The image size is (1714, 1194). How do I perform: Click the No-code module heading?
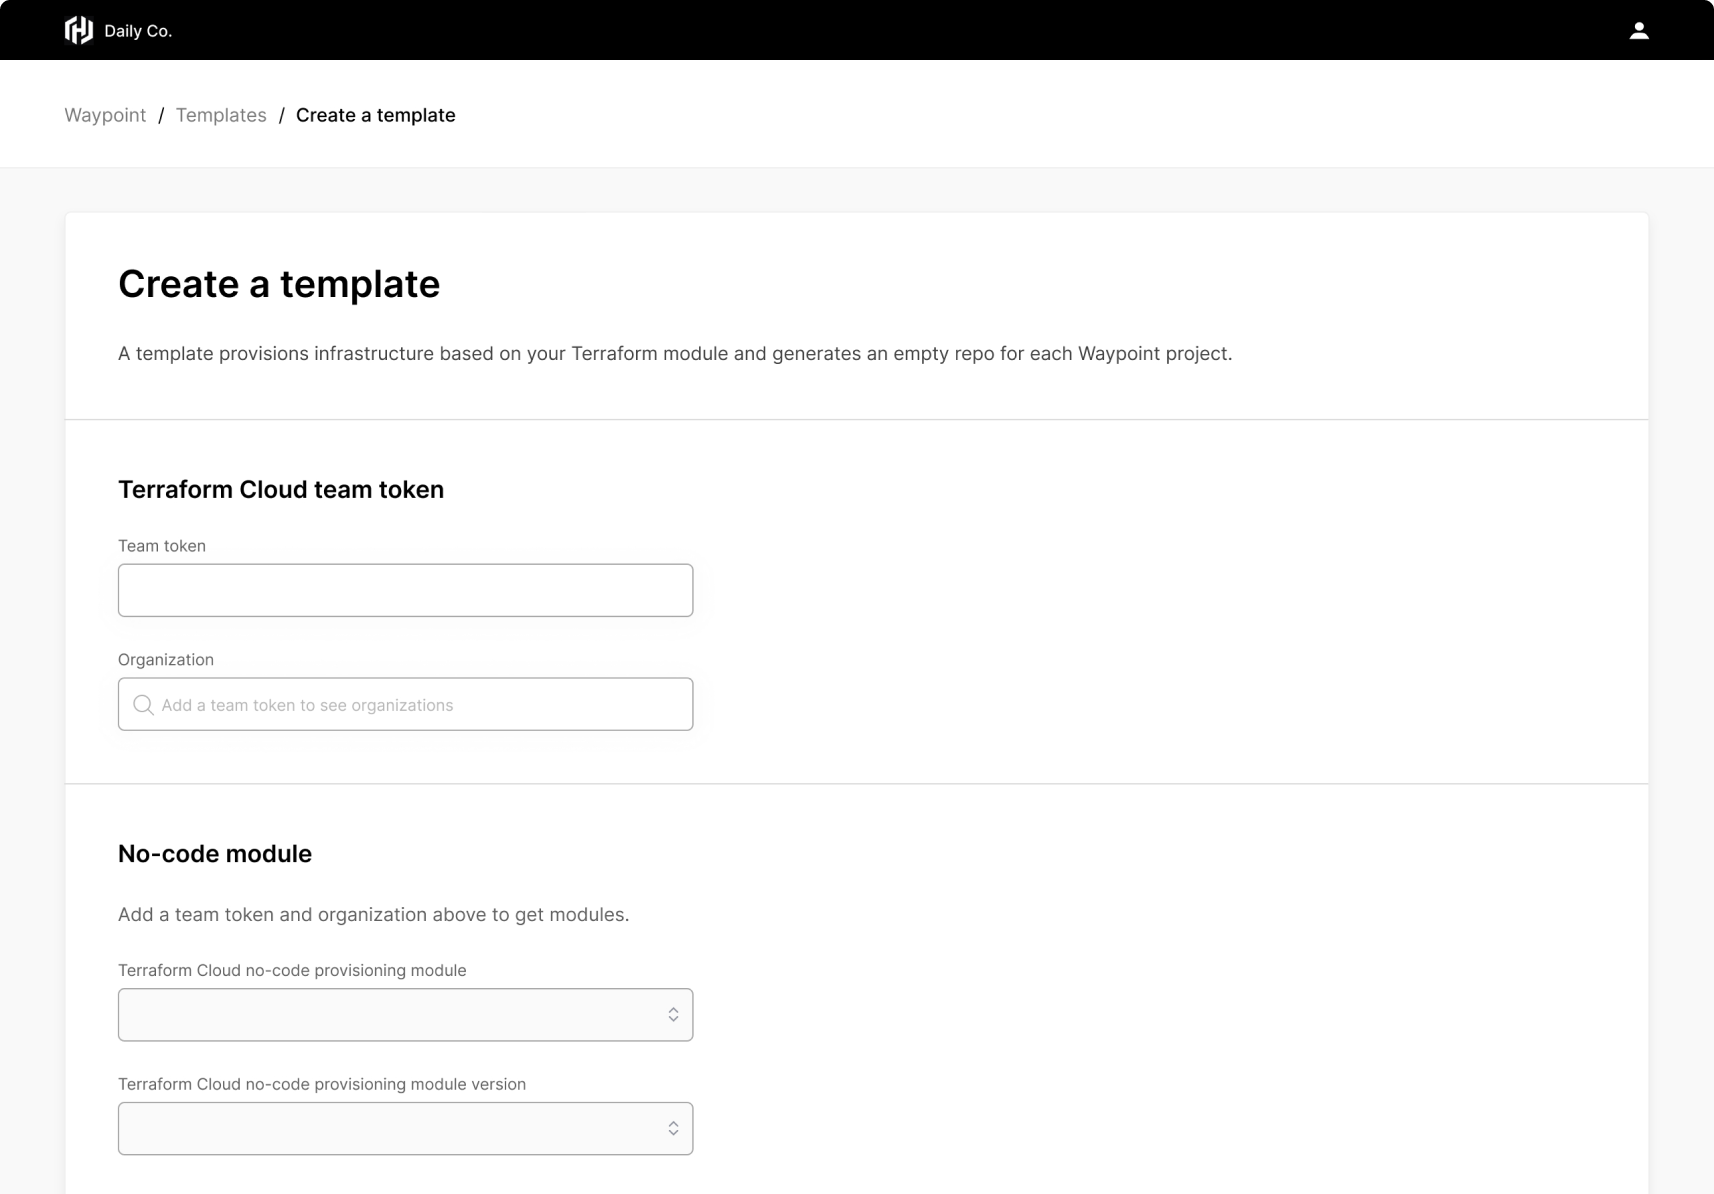click(x=215, y=853)
